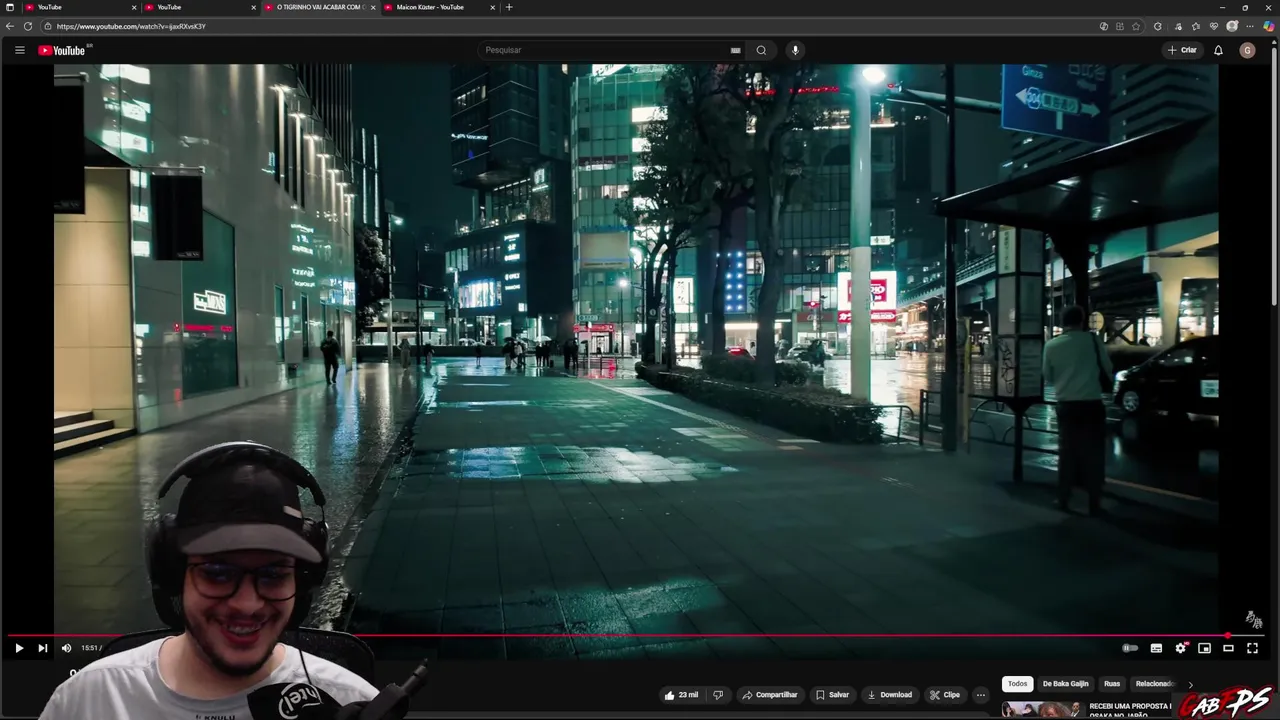Open the tab actions menu icon

(8, 7)
